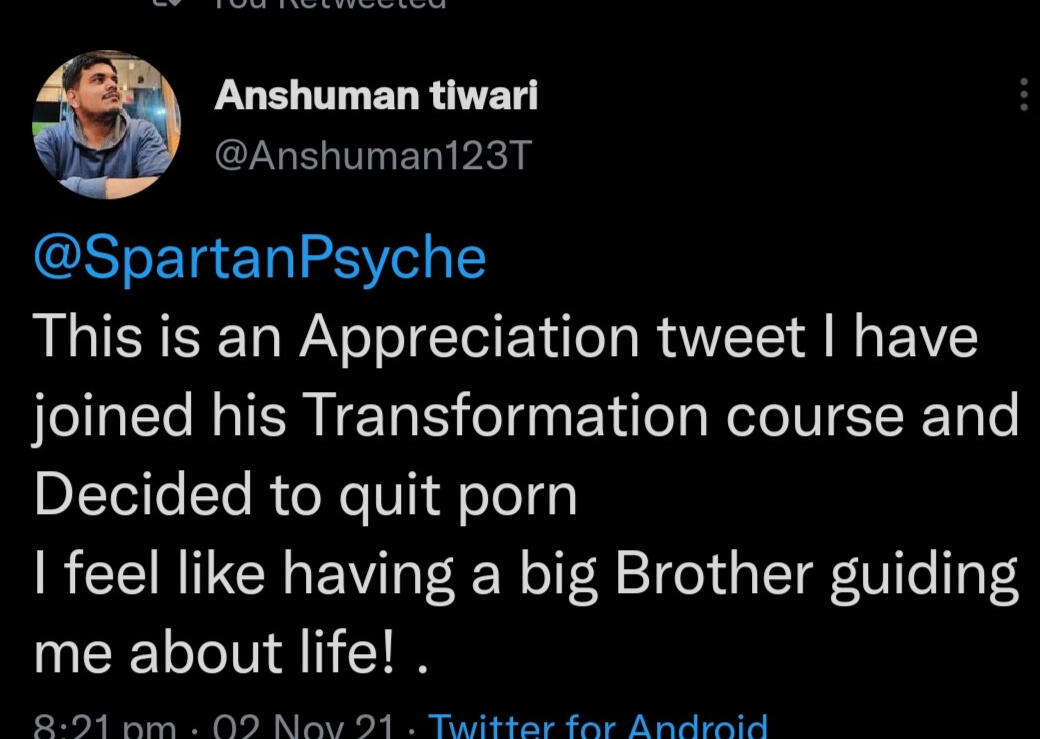Screen dimensions: 1040x739
Task: Visit the @SpartanPsyche mention
Action: (x=260, y=259)
